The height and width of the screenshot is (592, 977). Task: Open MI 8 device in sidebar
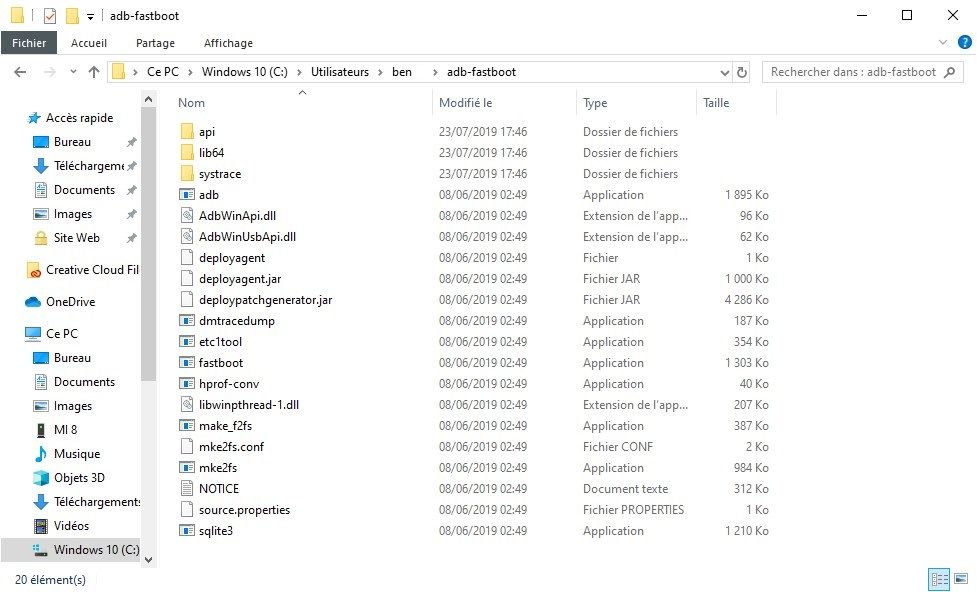point(65,429)
